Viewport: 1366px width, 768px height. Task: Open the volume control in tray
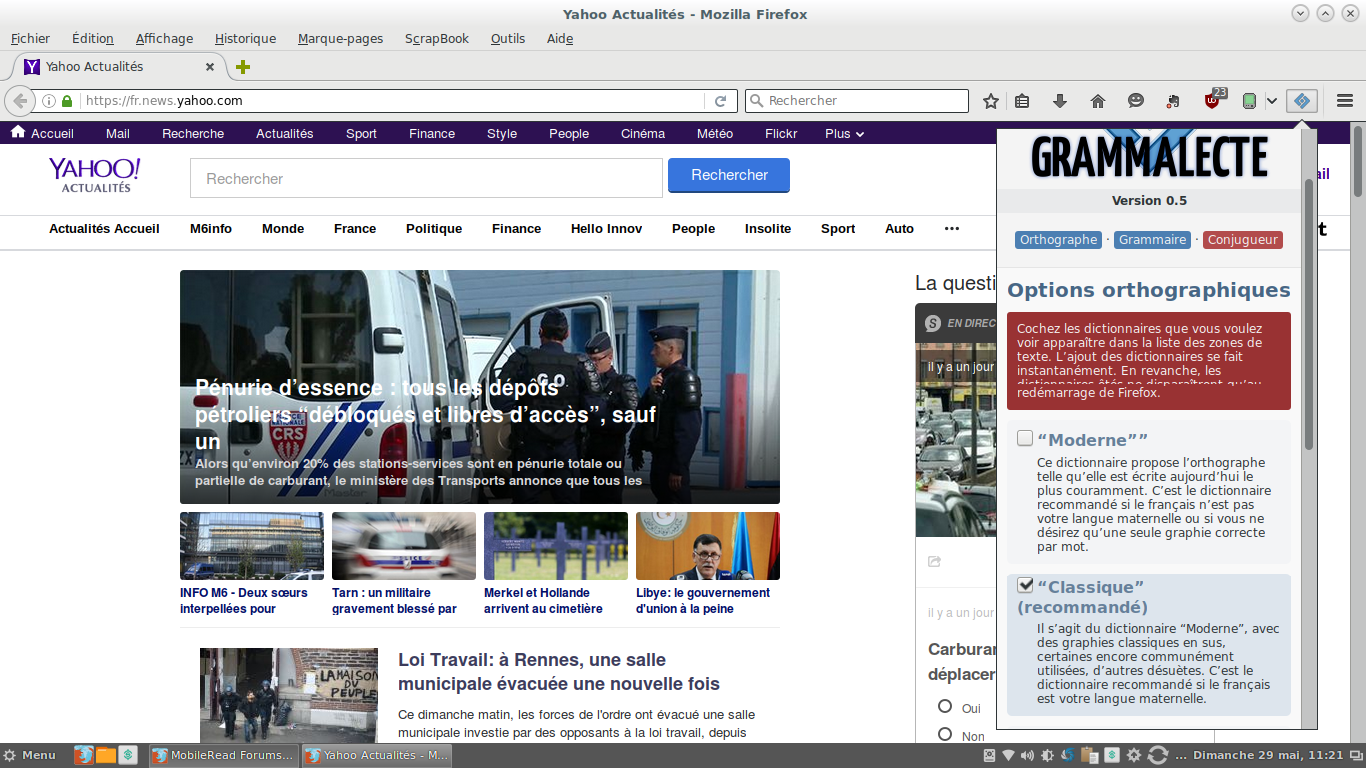[x=1028, y=755]
